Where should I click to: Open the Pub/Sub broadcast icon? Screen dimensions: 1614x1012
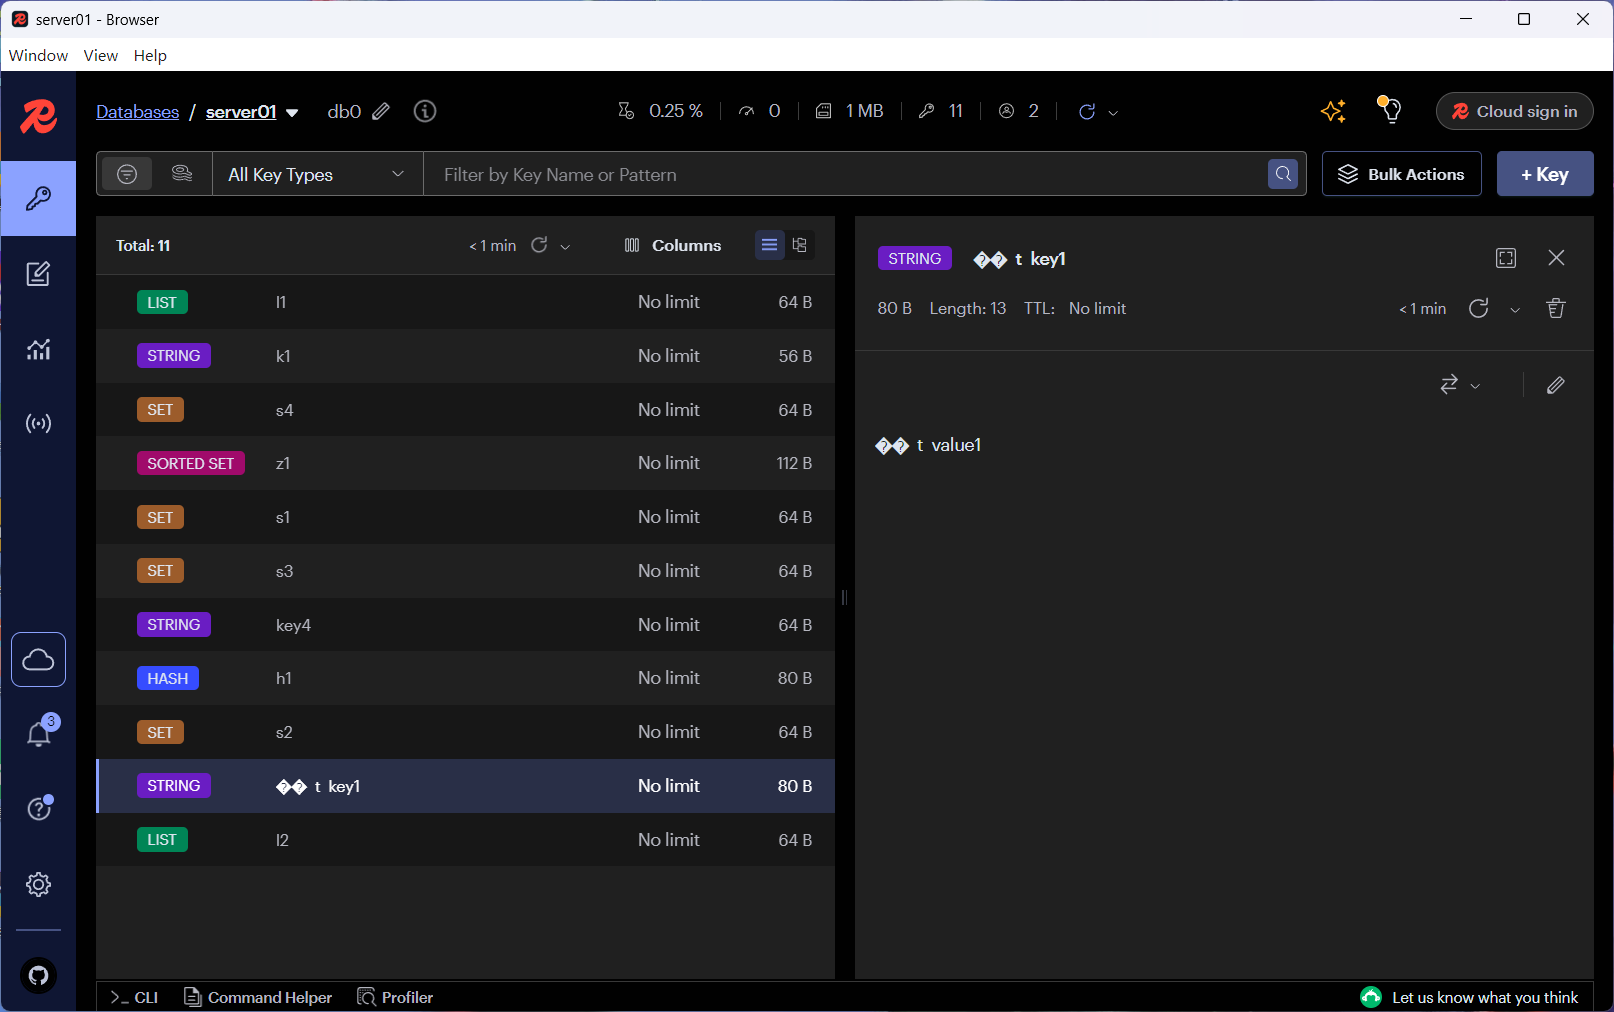pos(38,424)
